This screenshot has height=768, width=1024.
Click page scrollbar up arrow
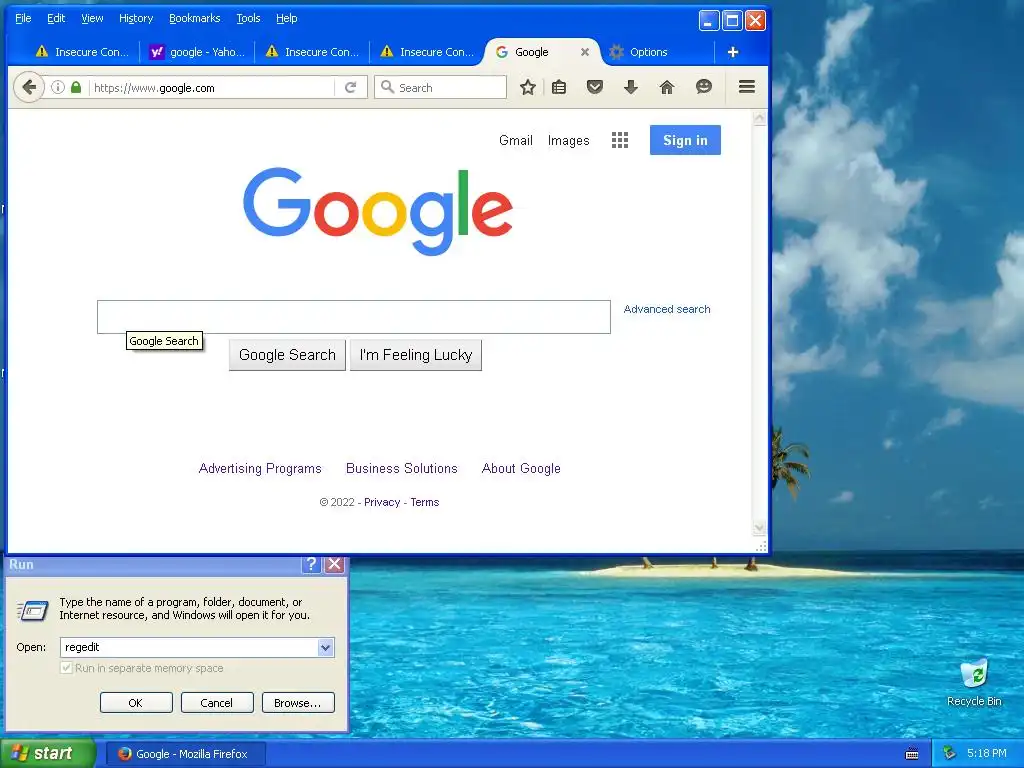759,118
